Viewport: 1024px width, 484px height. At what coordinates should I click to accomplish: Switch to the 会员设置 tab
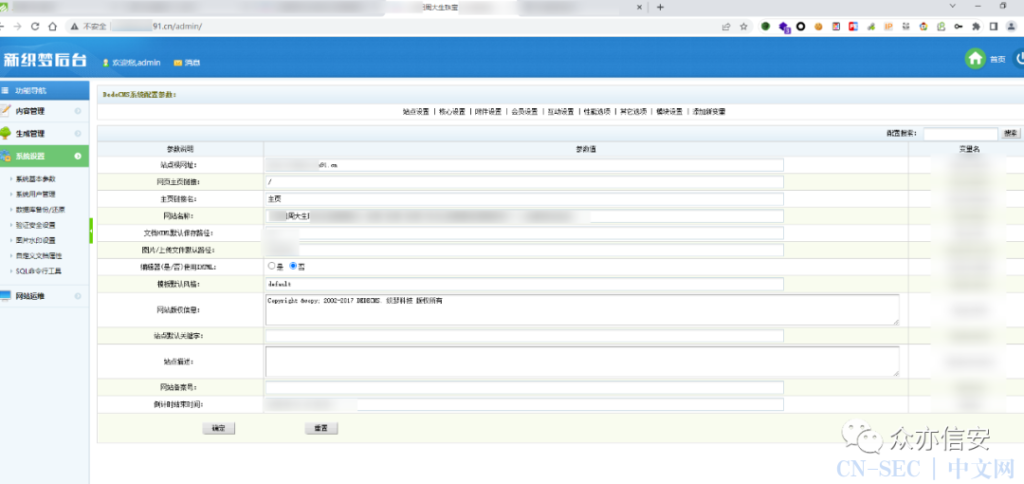tap(524, 112)
